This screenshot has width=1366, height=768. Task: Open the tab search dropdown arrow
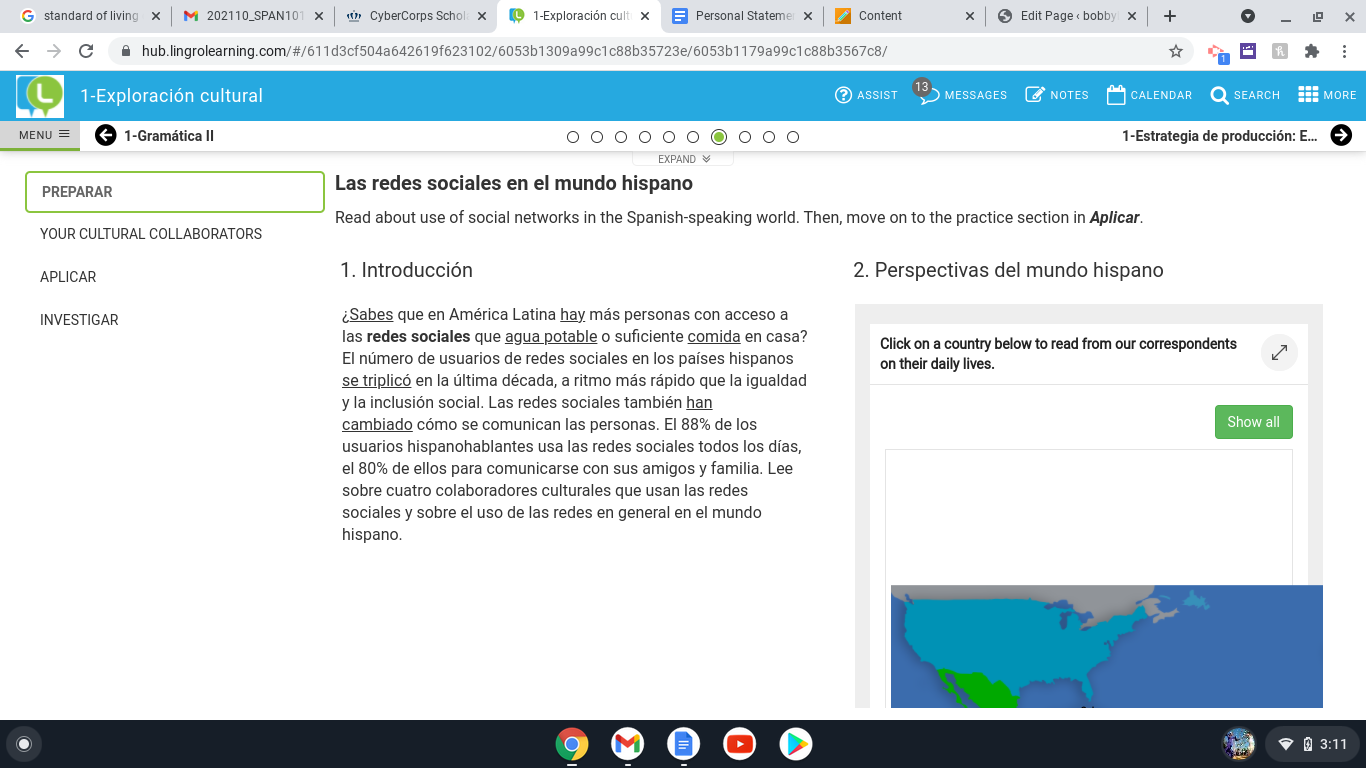1248,16
